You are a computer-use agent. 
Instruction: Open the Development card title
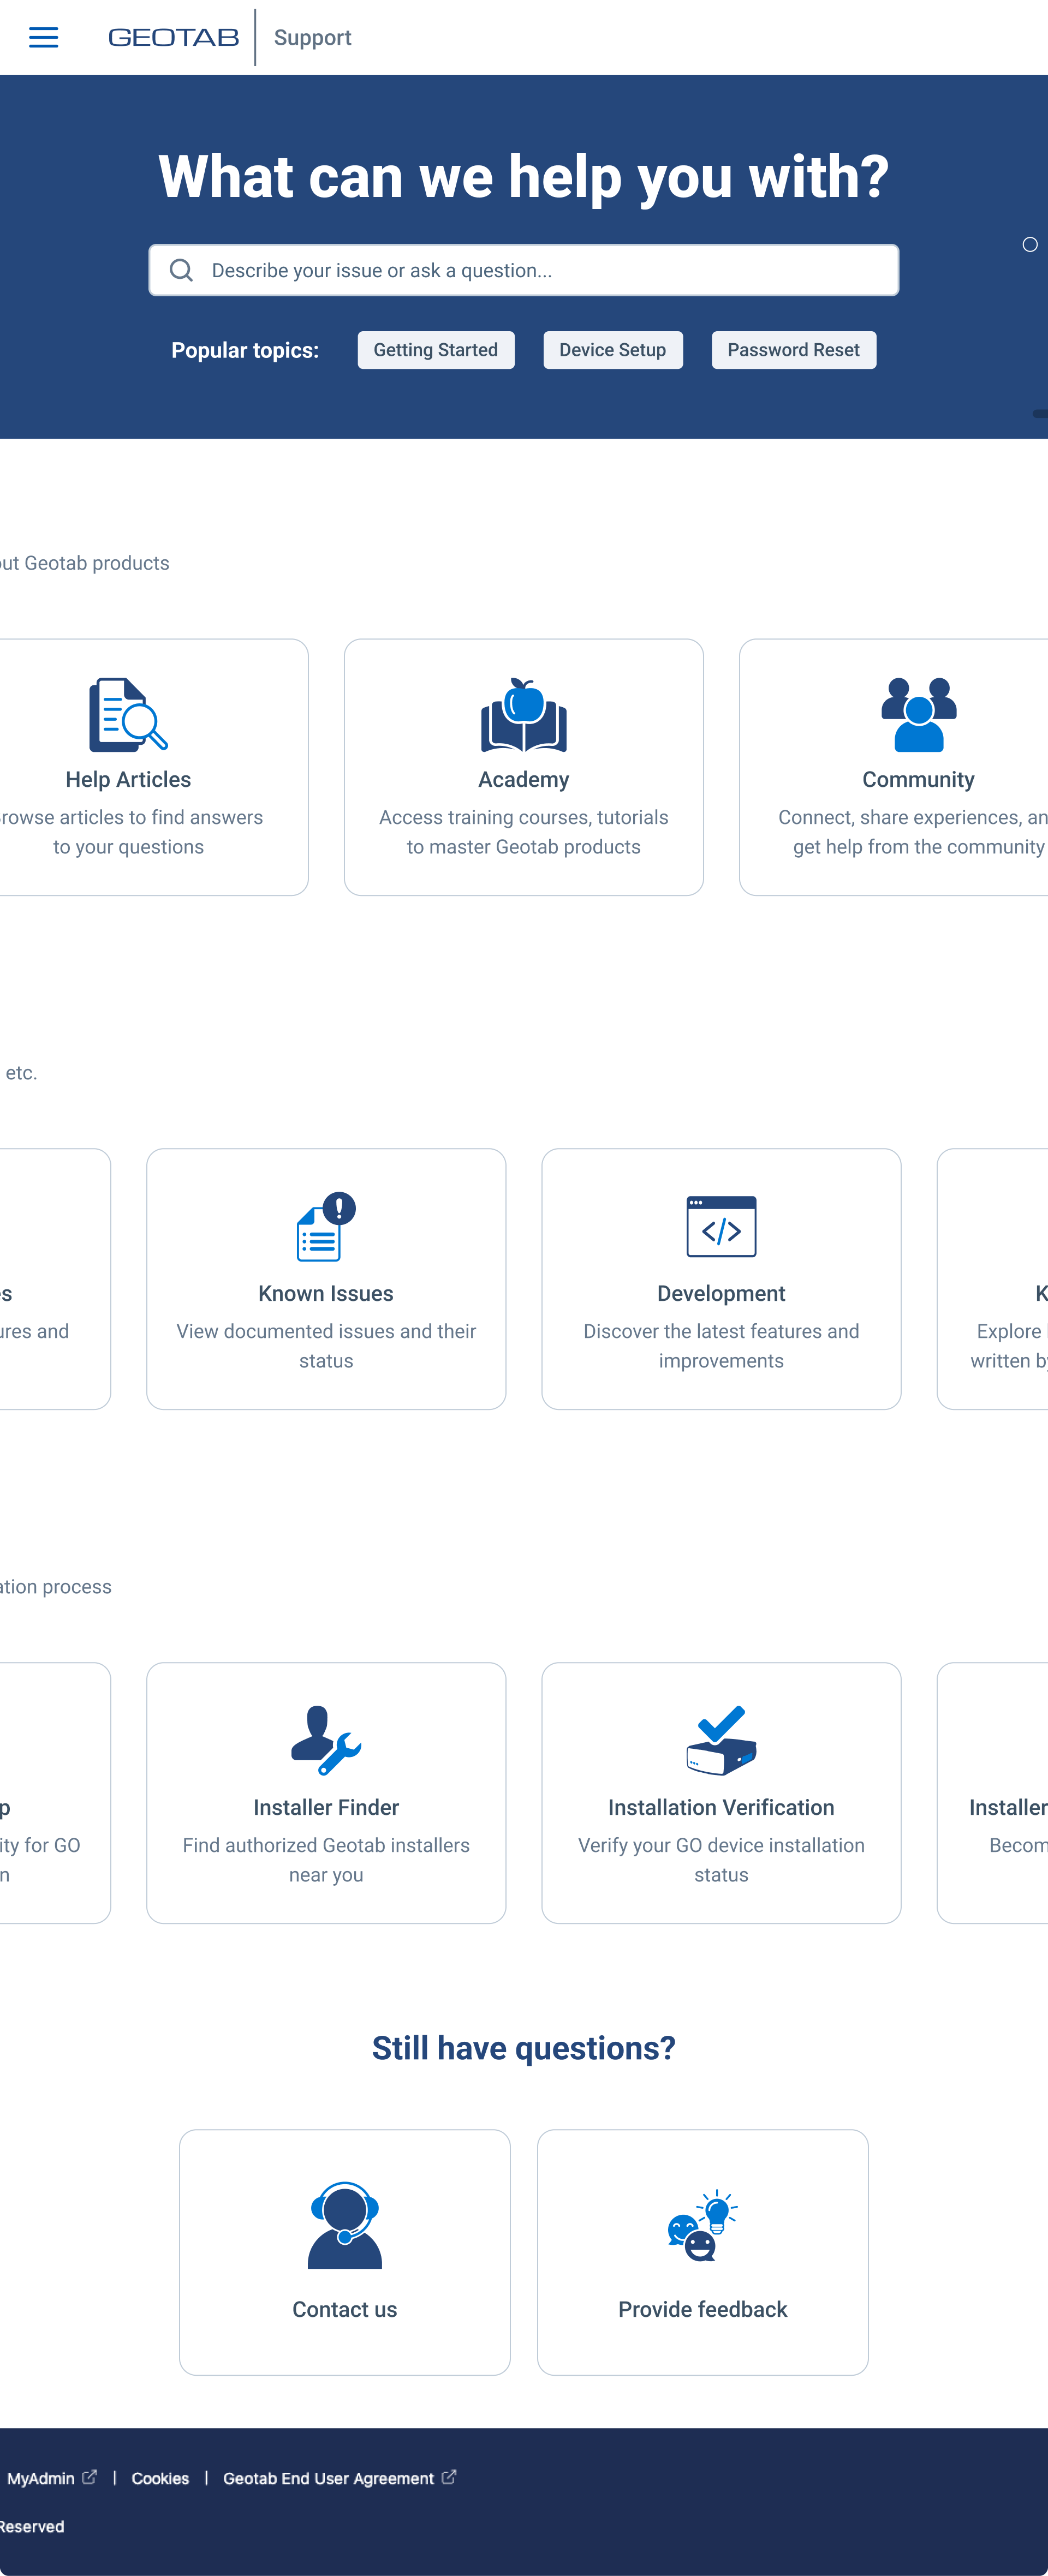click(721, 1294)
